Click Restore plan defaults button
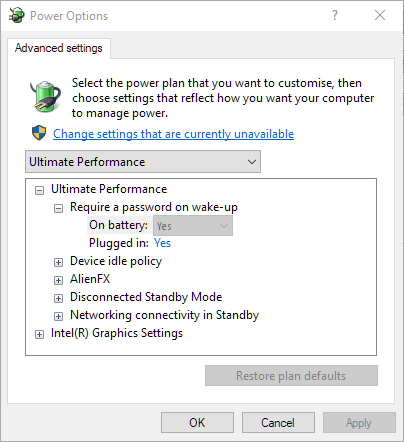Image resolution: width=404 pixels, height=442 pixels. point(291,376)
